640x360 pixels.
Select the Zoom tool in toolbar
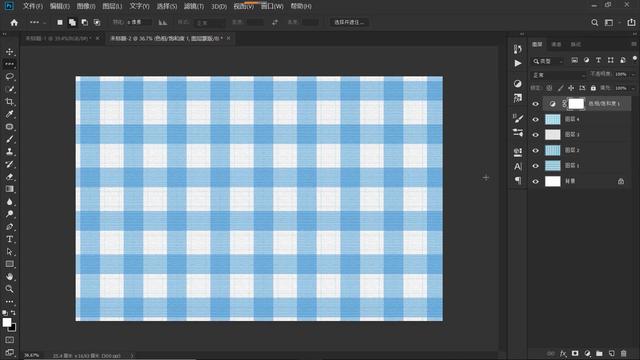coord(9,289)
